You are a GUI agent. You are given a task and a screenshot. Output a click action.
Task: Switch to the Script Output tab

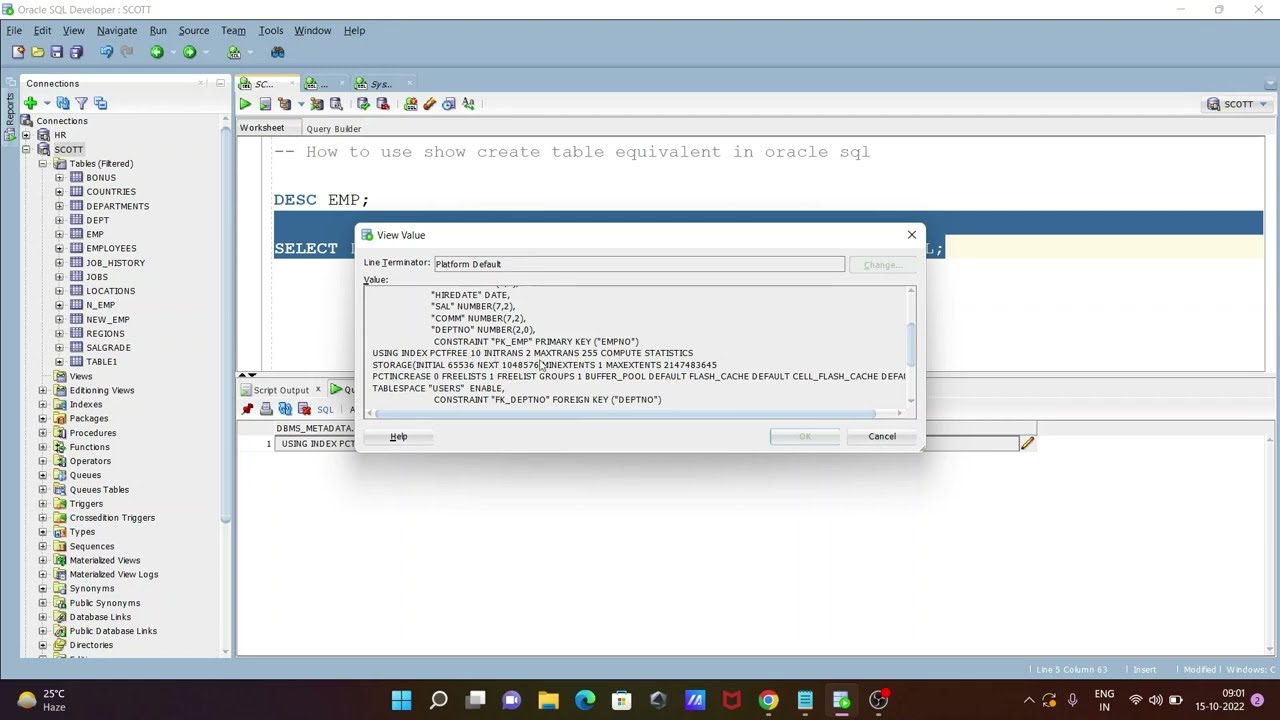click(281, 390)
